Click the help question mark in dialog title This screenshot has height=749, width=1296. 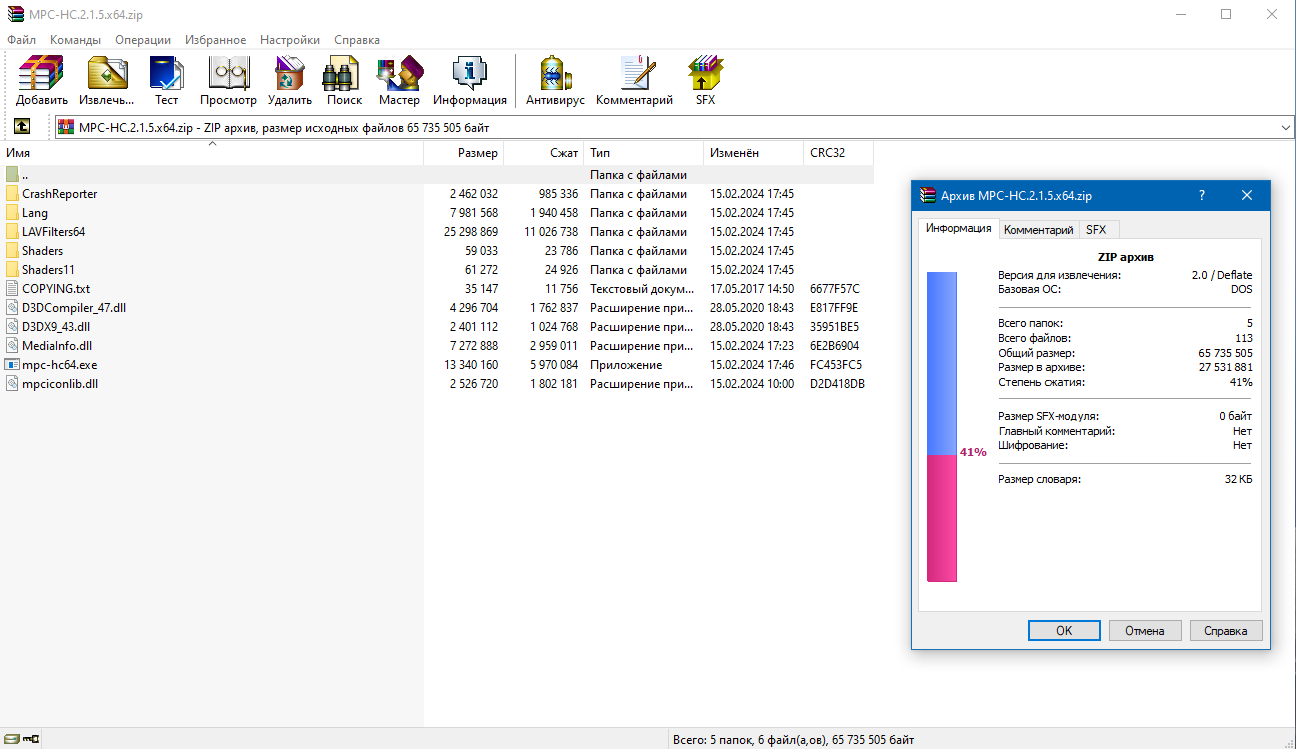1202,195
